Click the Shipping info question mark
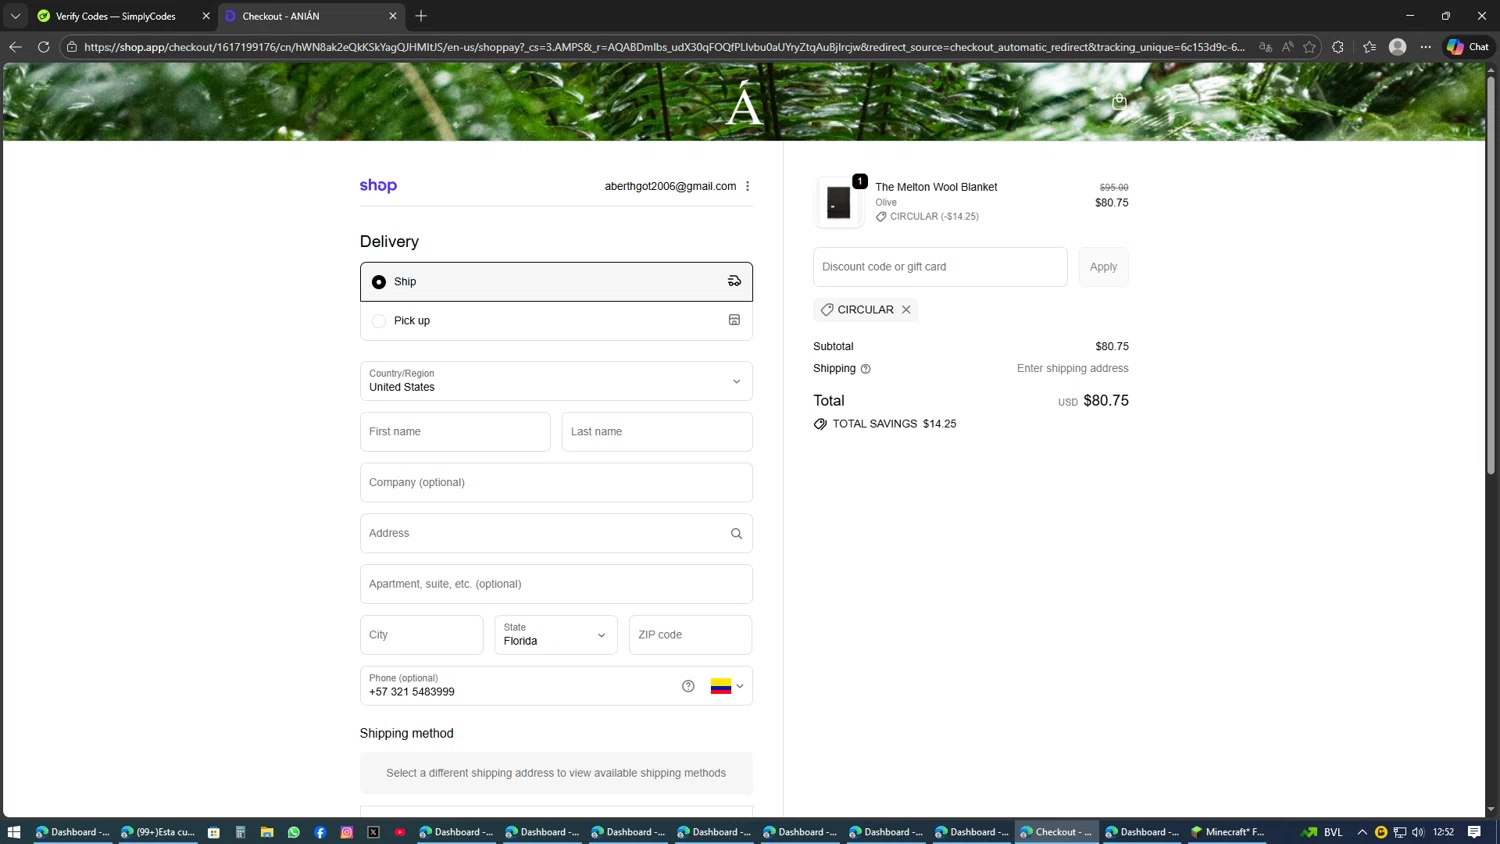 (866, 369)
